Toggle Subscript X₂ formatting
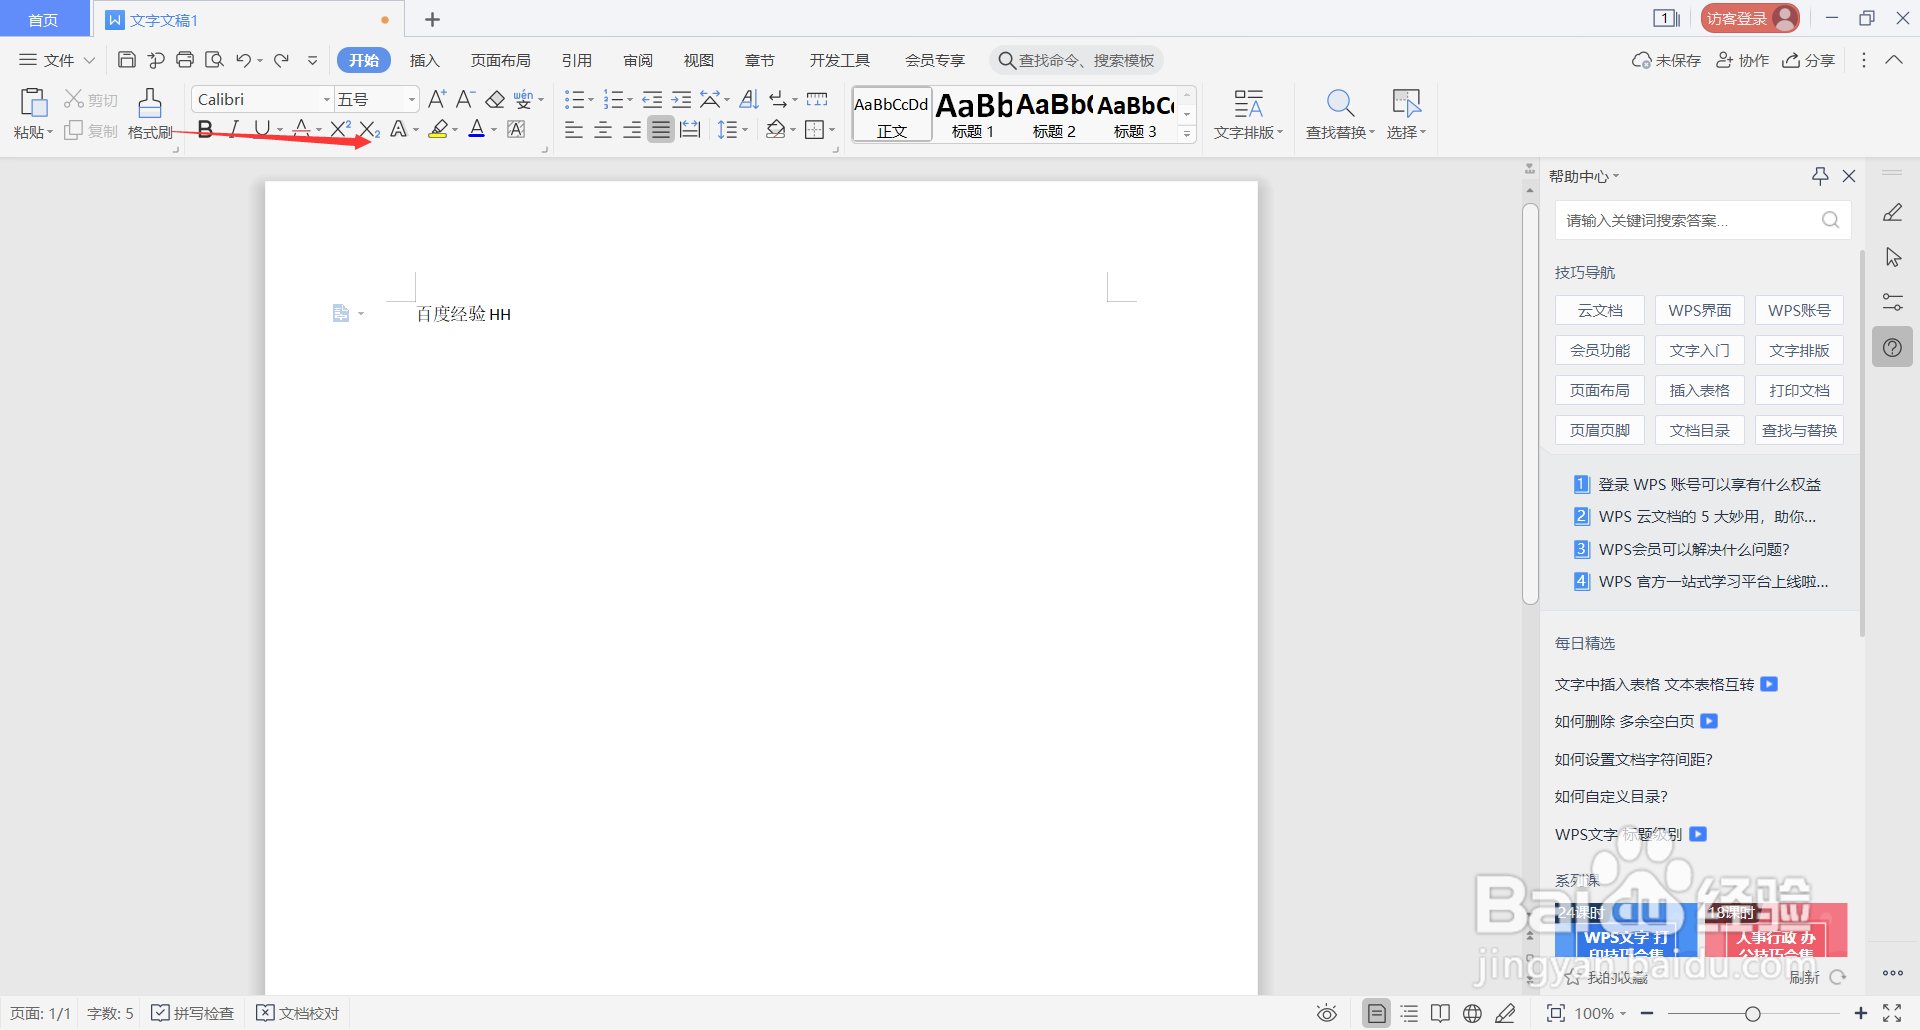This screenshot has width=1920, height=1030. point(369,129)
